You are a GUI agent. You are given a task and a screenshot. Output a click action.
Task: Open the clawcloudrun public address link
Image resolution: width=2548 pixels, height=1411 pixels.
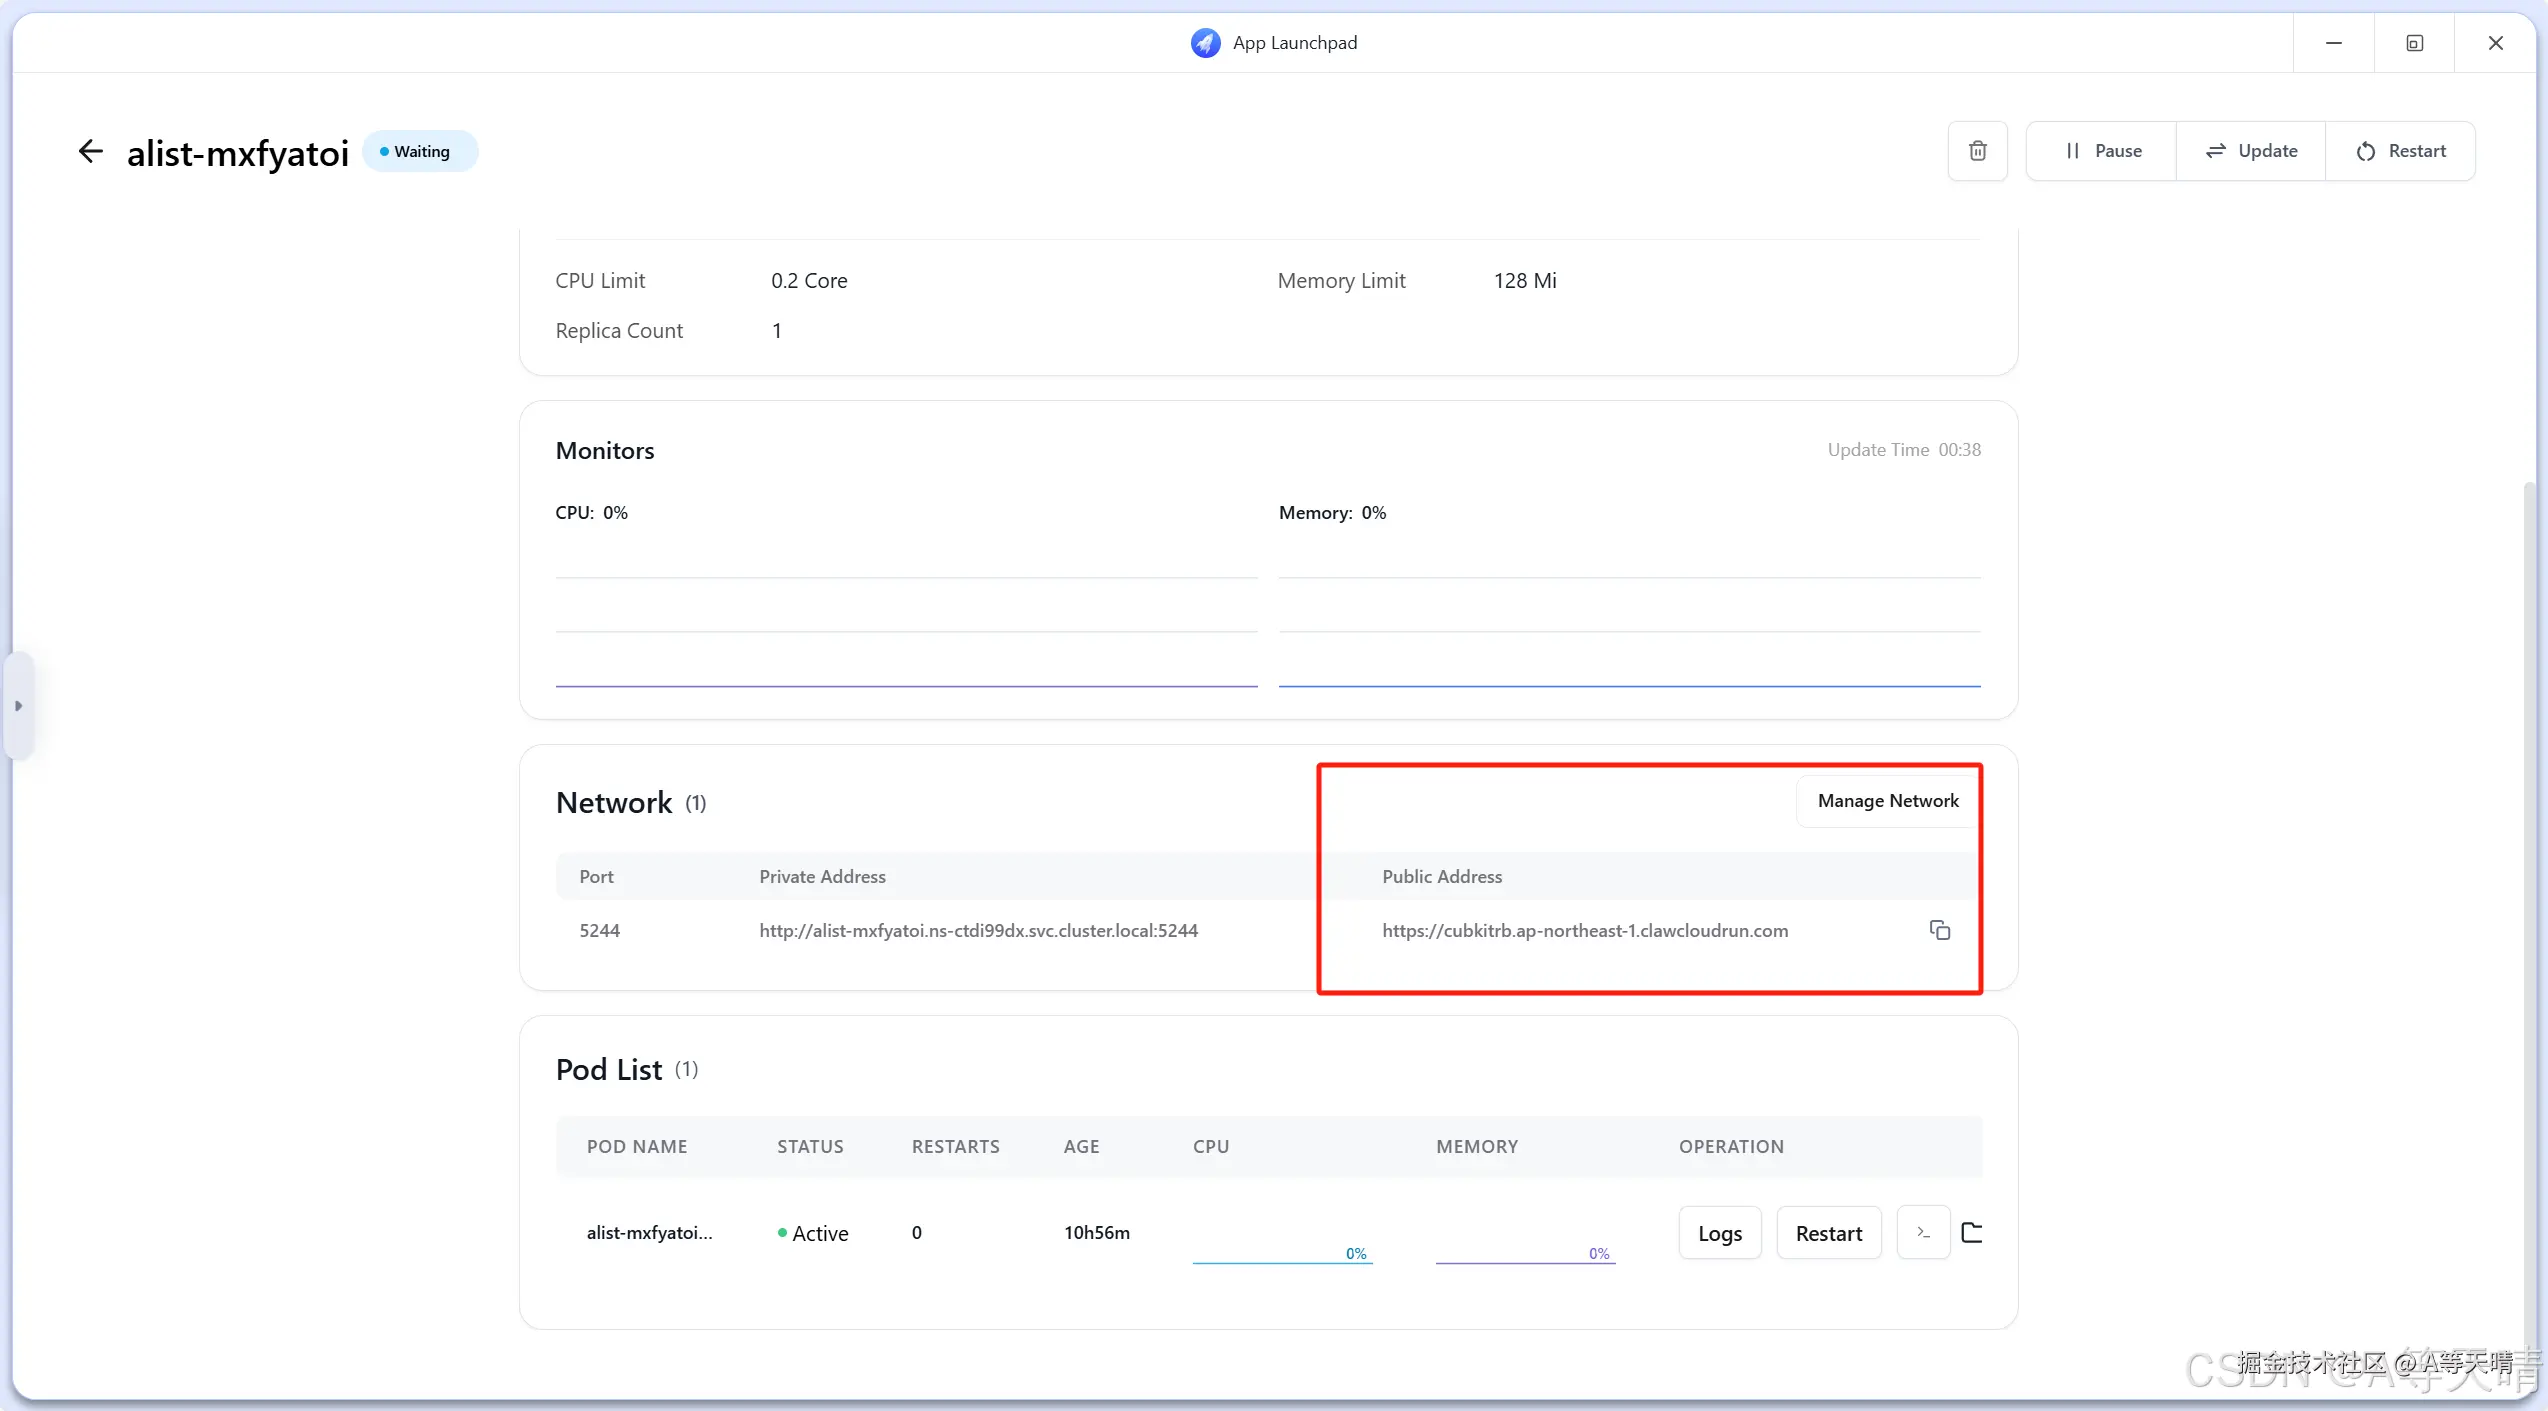coord(1584,931)
